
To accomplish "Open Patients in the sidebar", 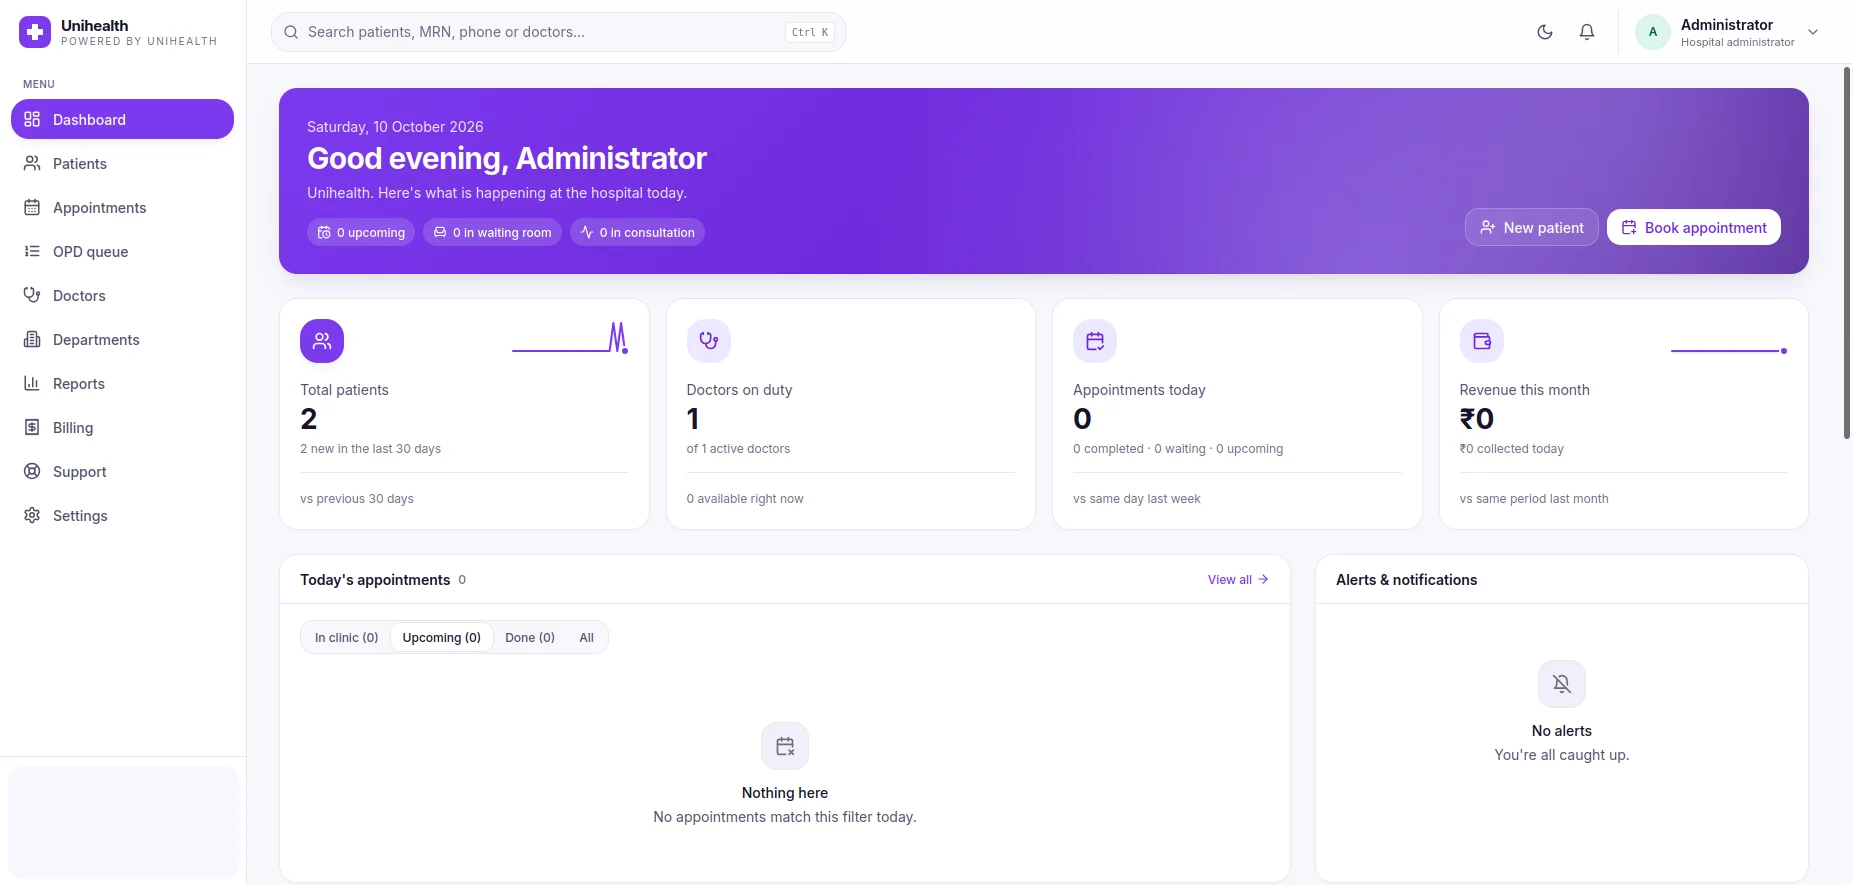I will [122, 163].
